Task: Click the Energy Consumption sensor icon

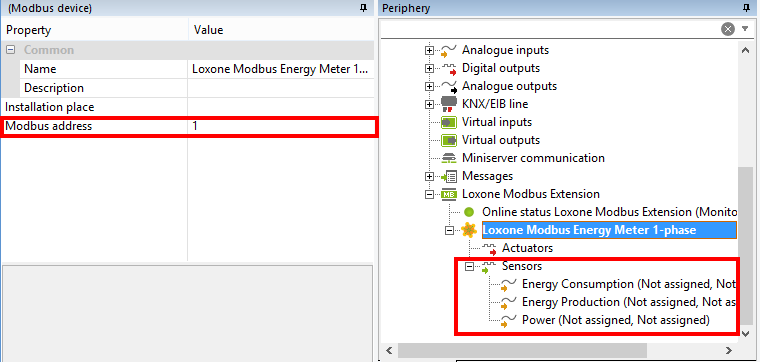Action: pos(508,284)
